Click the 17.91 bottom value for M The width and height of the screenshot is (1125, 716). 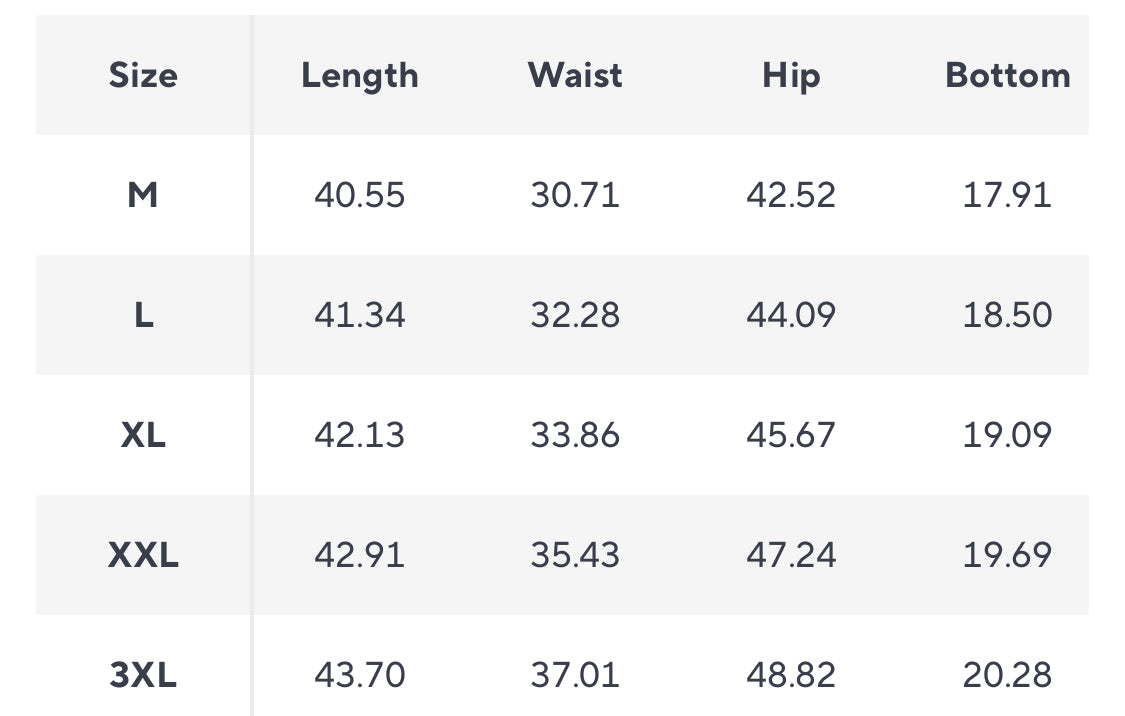pos(1007,195)
